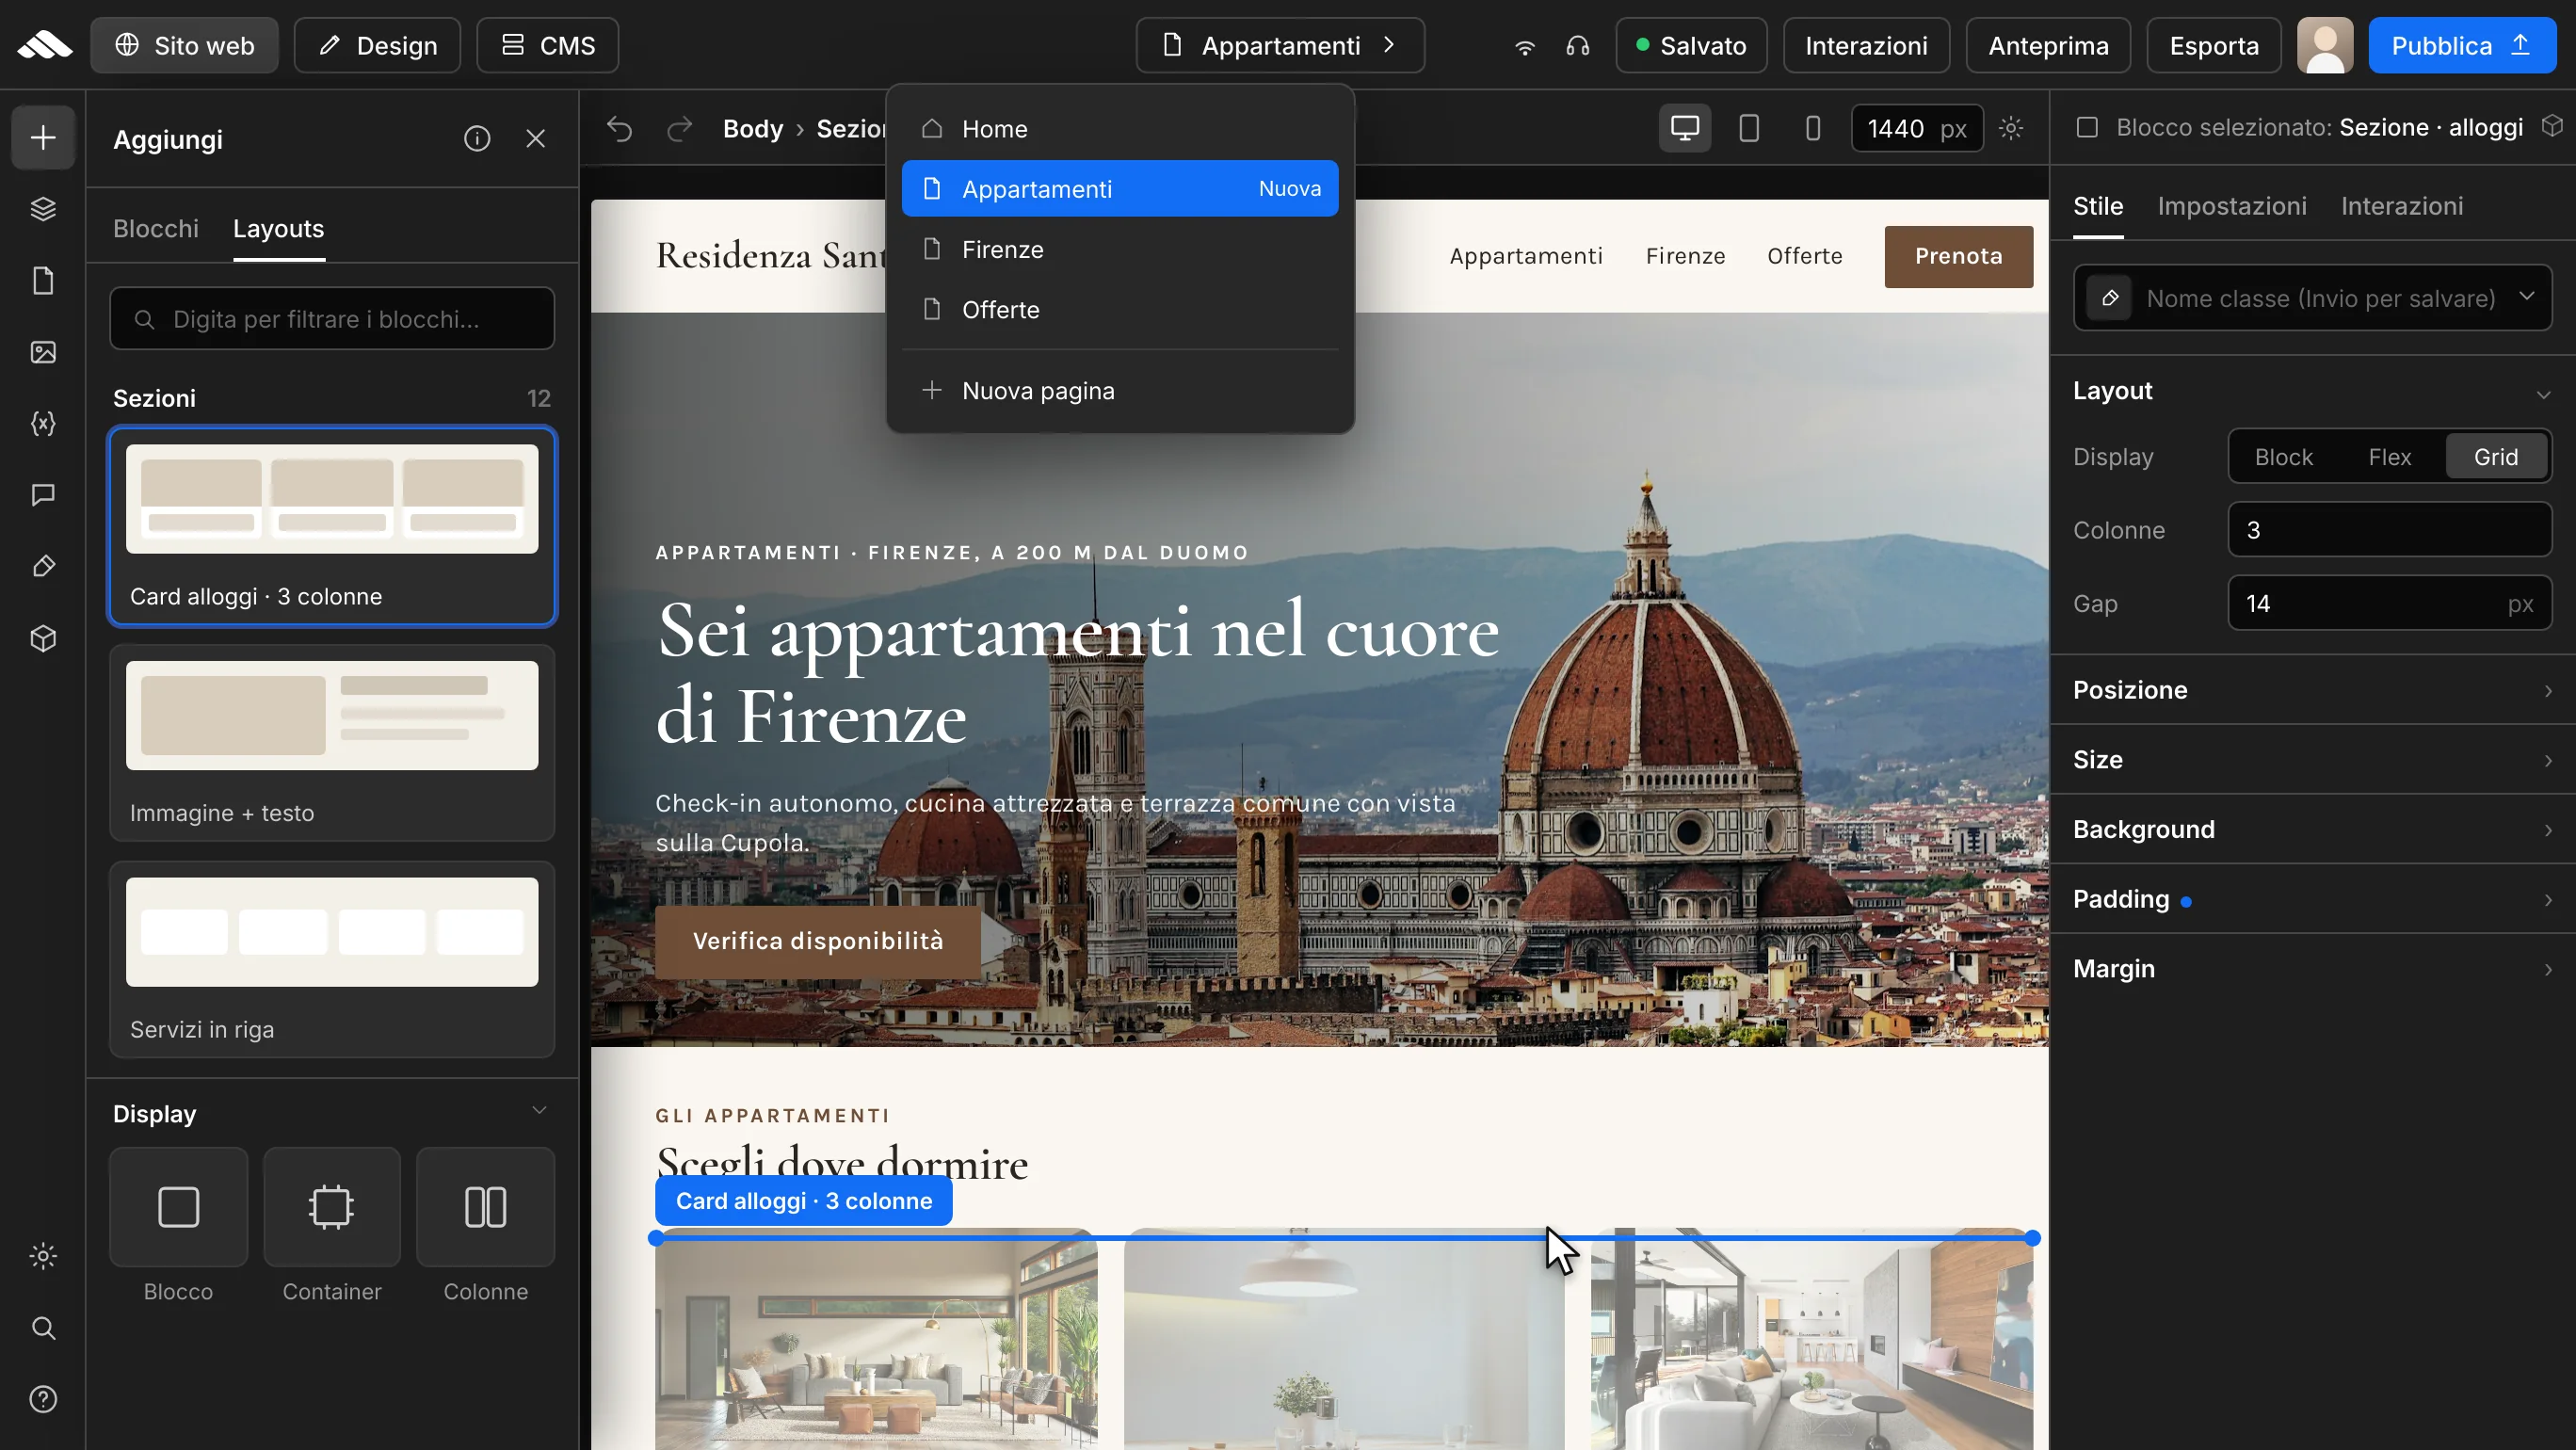Select Firenze in the pages menu

click(1120, 249)
